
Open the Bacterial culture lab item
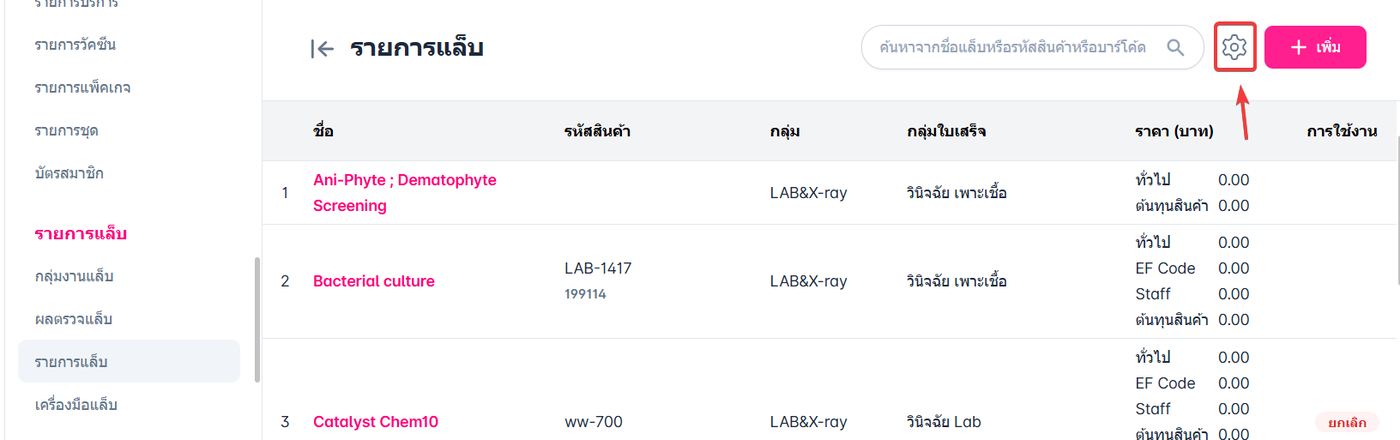(x=373, y=281)
